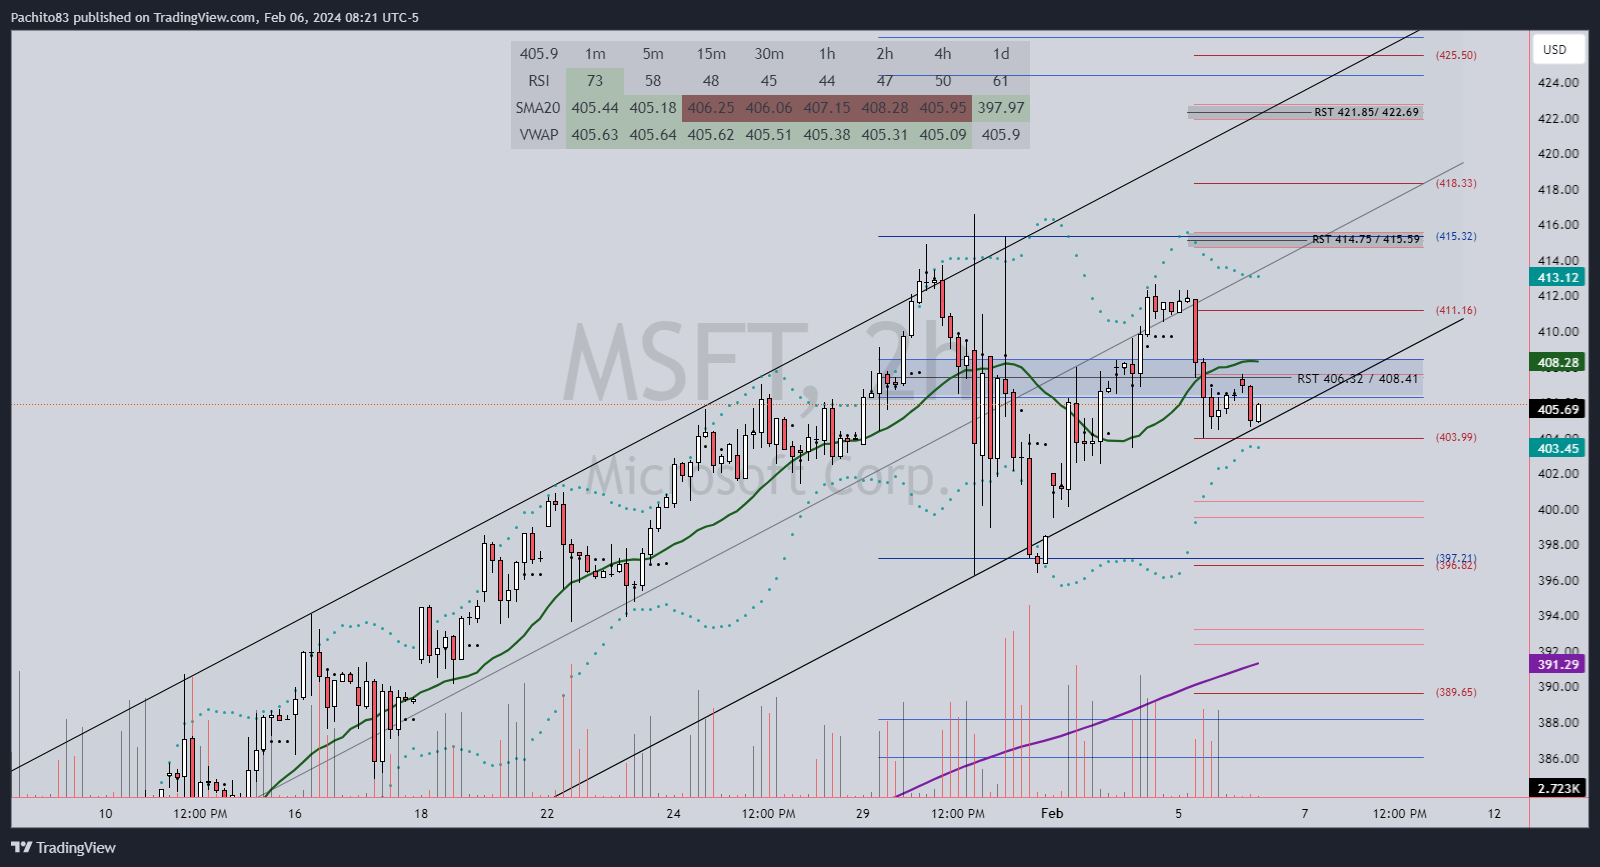1600x867 pixels.
Task: Click the (403.99) level label
Action: pyautogui.click(x=1456, y=438)
